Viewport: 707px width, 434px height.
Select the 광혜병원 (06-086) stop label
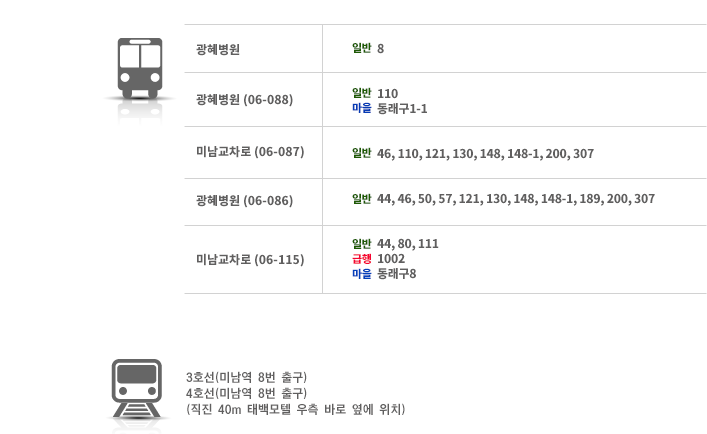click(244, 201)
